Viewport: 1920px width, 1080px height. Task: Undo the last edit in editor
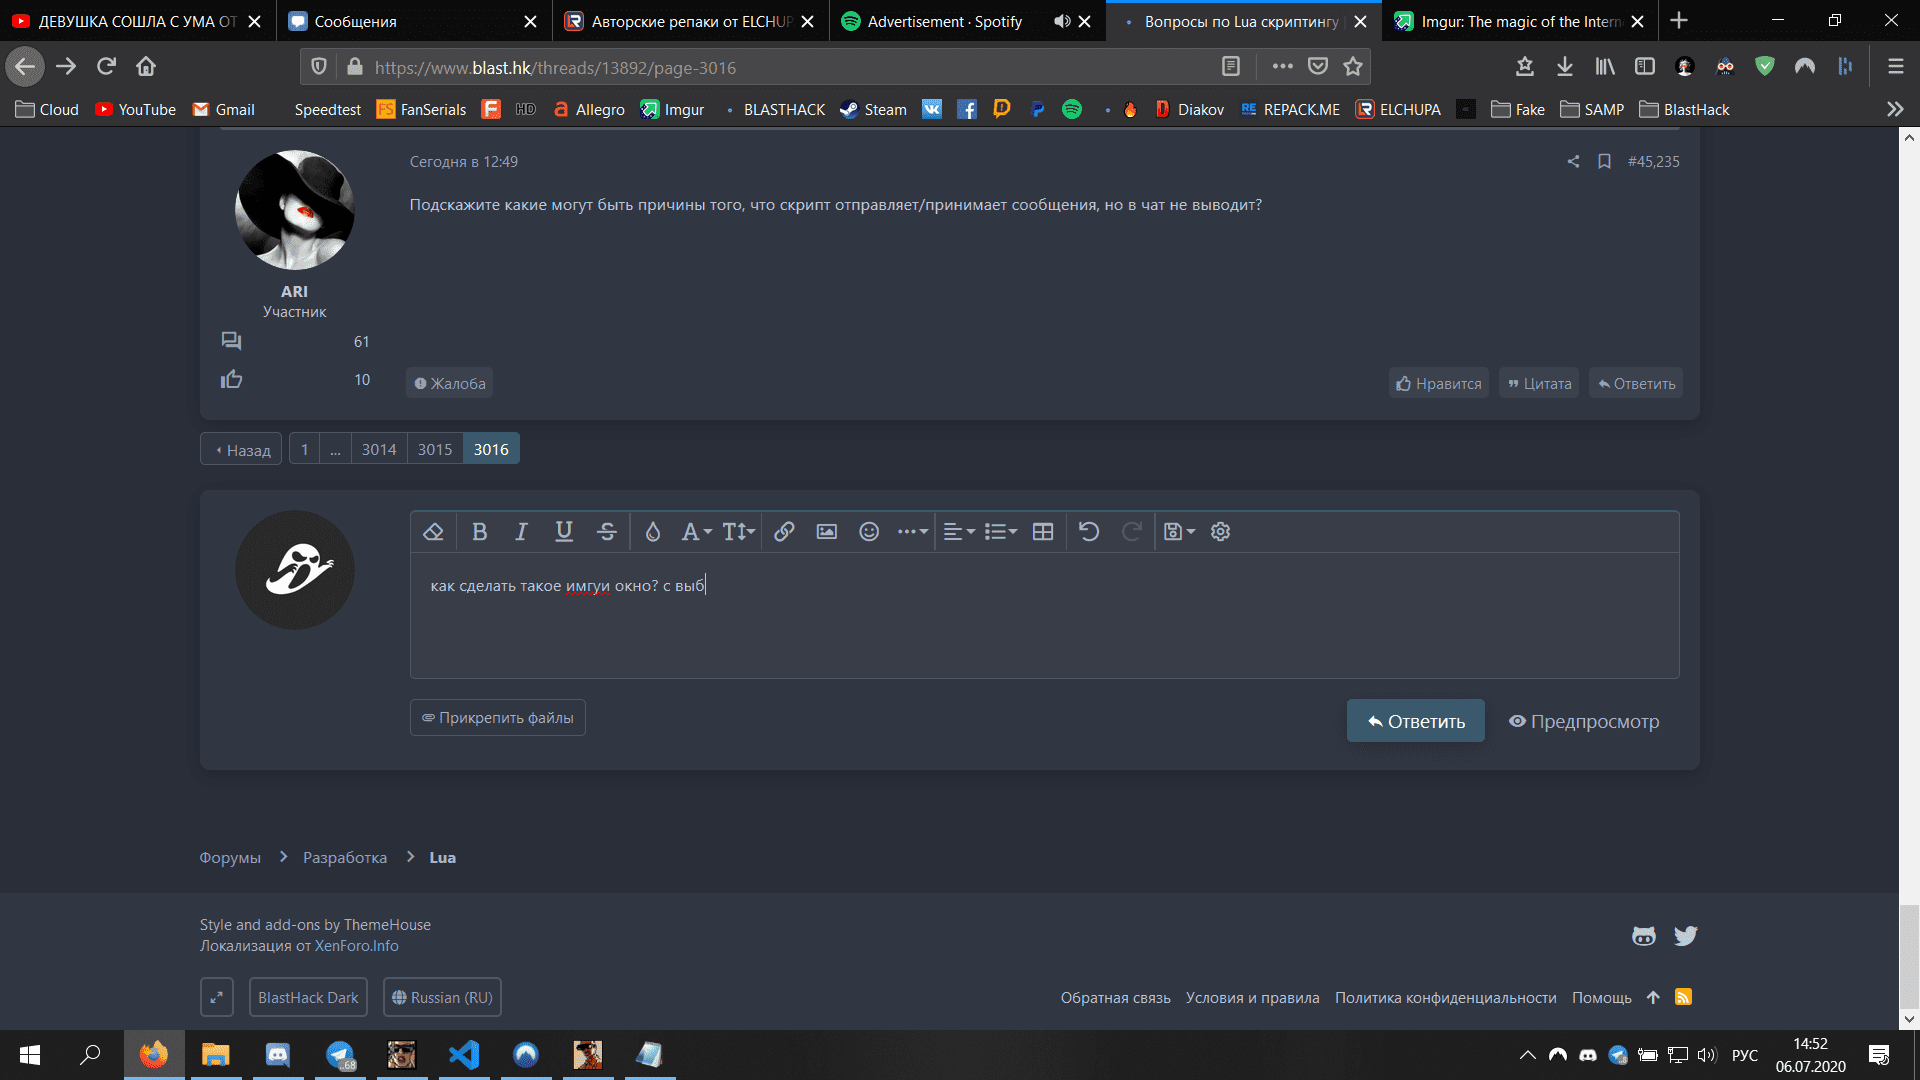point(1089,532)
